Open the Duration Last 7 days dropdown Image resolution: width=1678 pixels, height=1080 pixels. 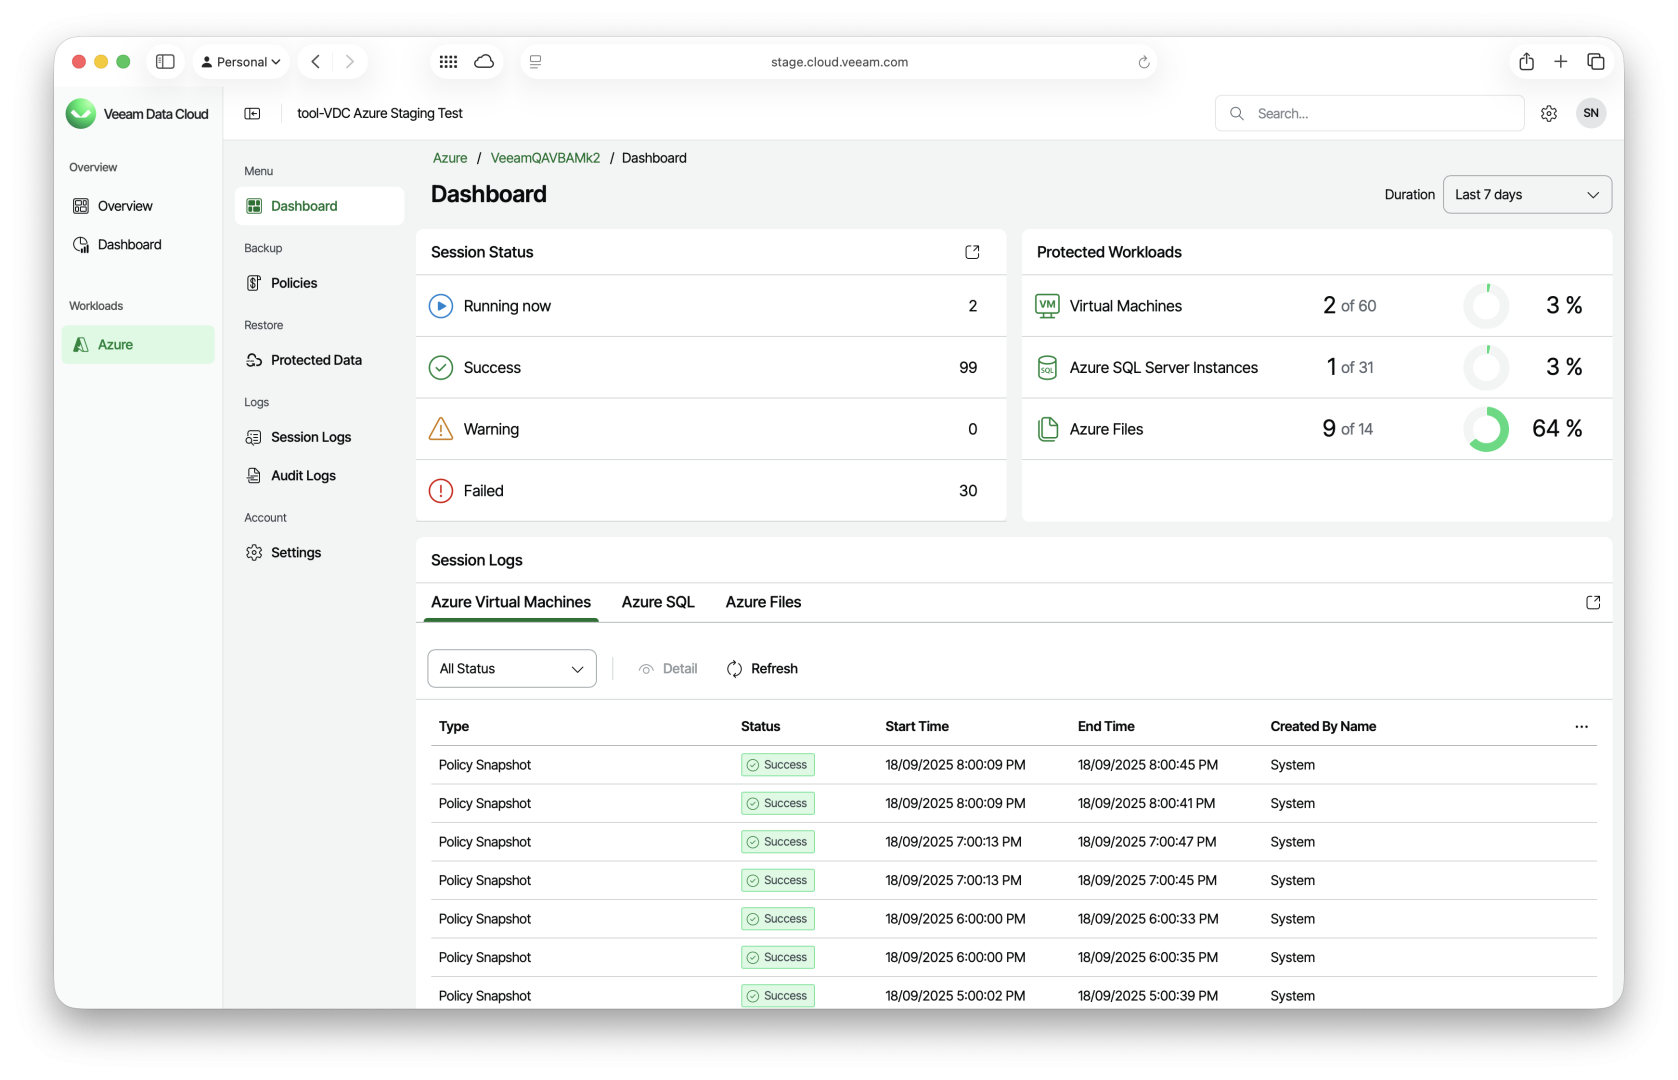pos(1527,195)
